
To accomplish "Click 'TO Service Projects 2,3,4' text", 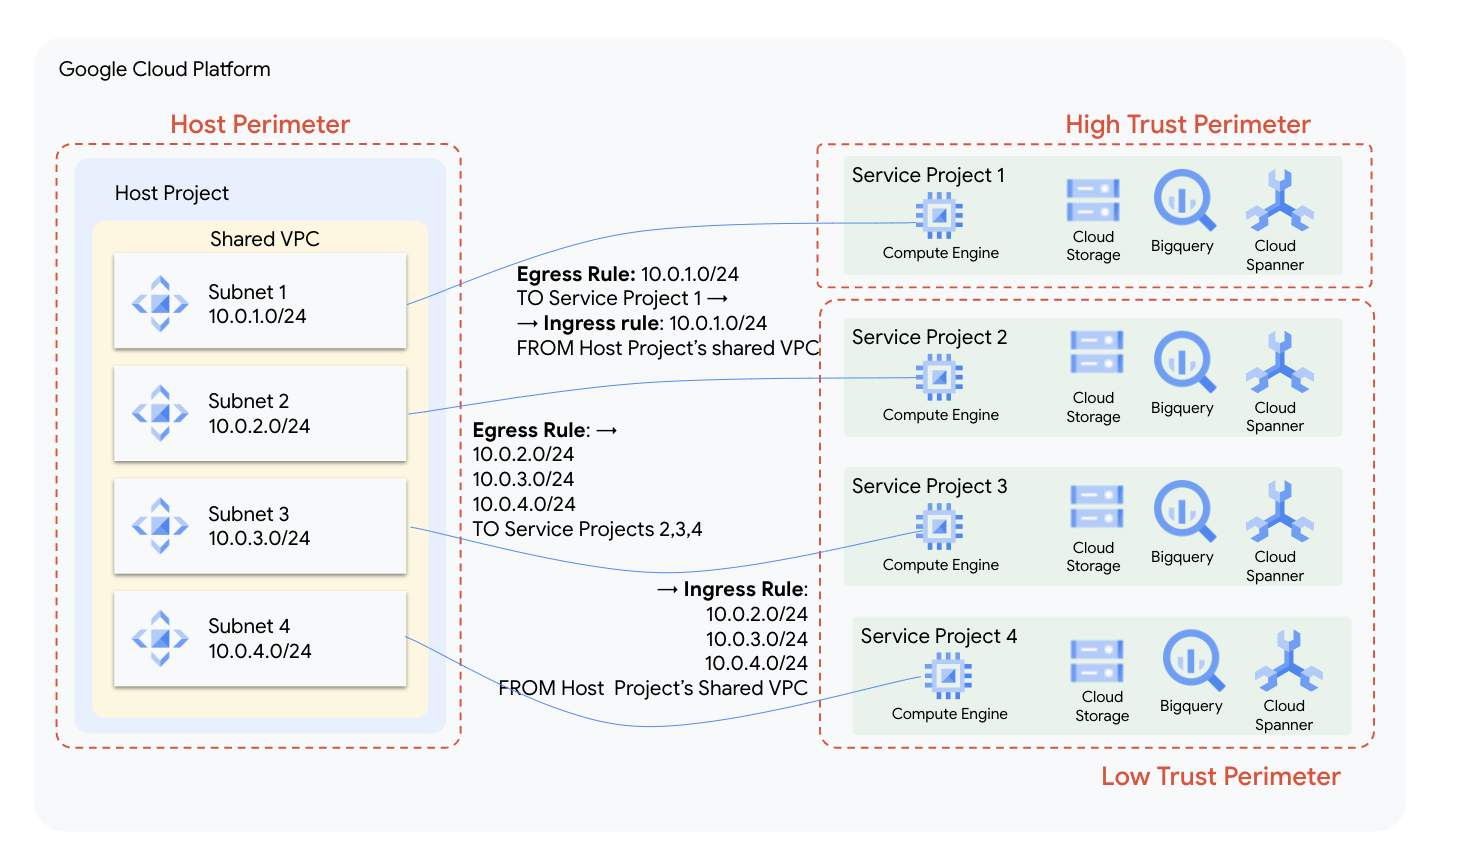I will tap(588, 529).
